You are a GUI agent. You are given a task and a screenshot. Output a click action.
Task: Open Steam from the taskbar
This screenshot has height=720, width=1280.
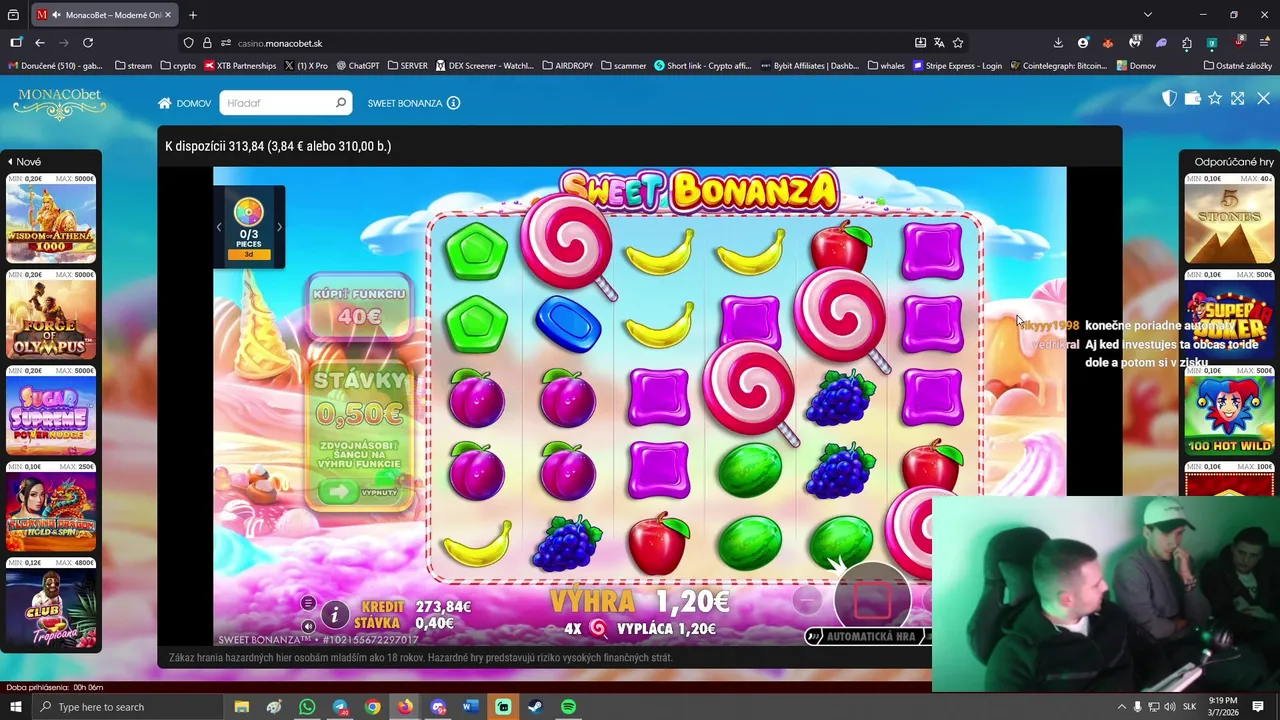point(536,707)
